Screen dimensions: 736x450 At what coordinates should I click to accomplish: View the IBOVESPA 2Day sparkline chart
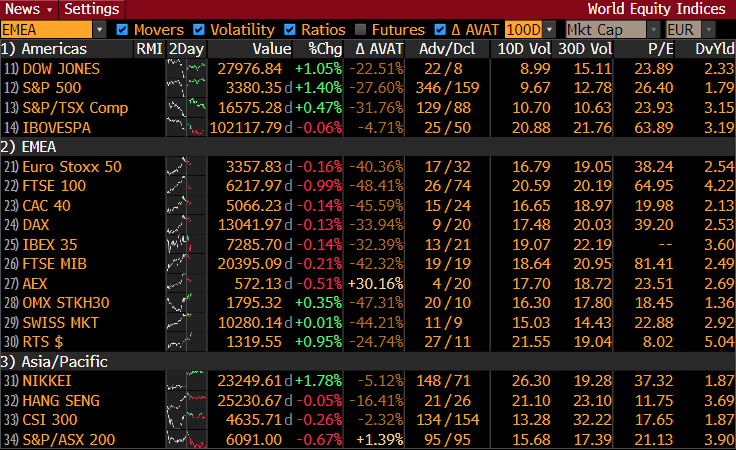pyautogui.click(x=186, y=128)
